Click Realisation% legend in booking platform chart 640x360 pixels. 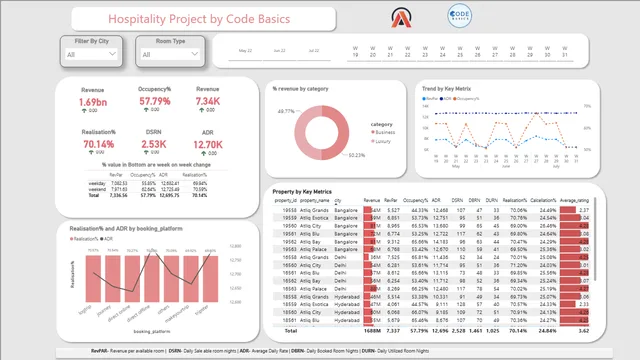point(84,239)
